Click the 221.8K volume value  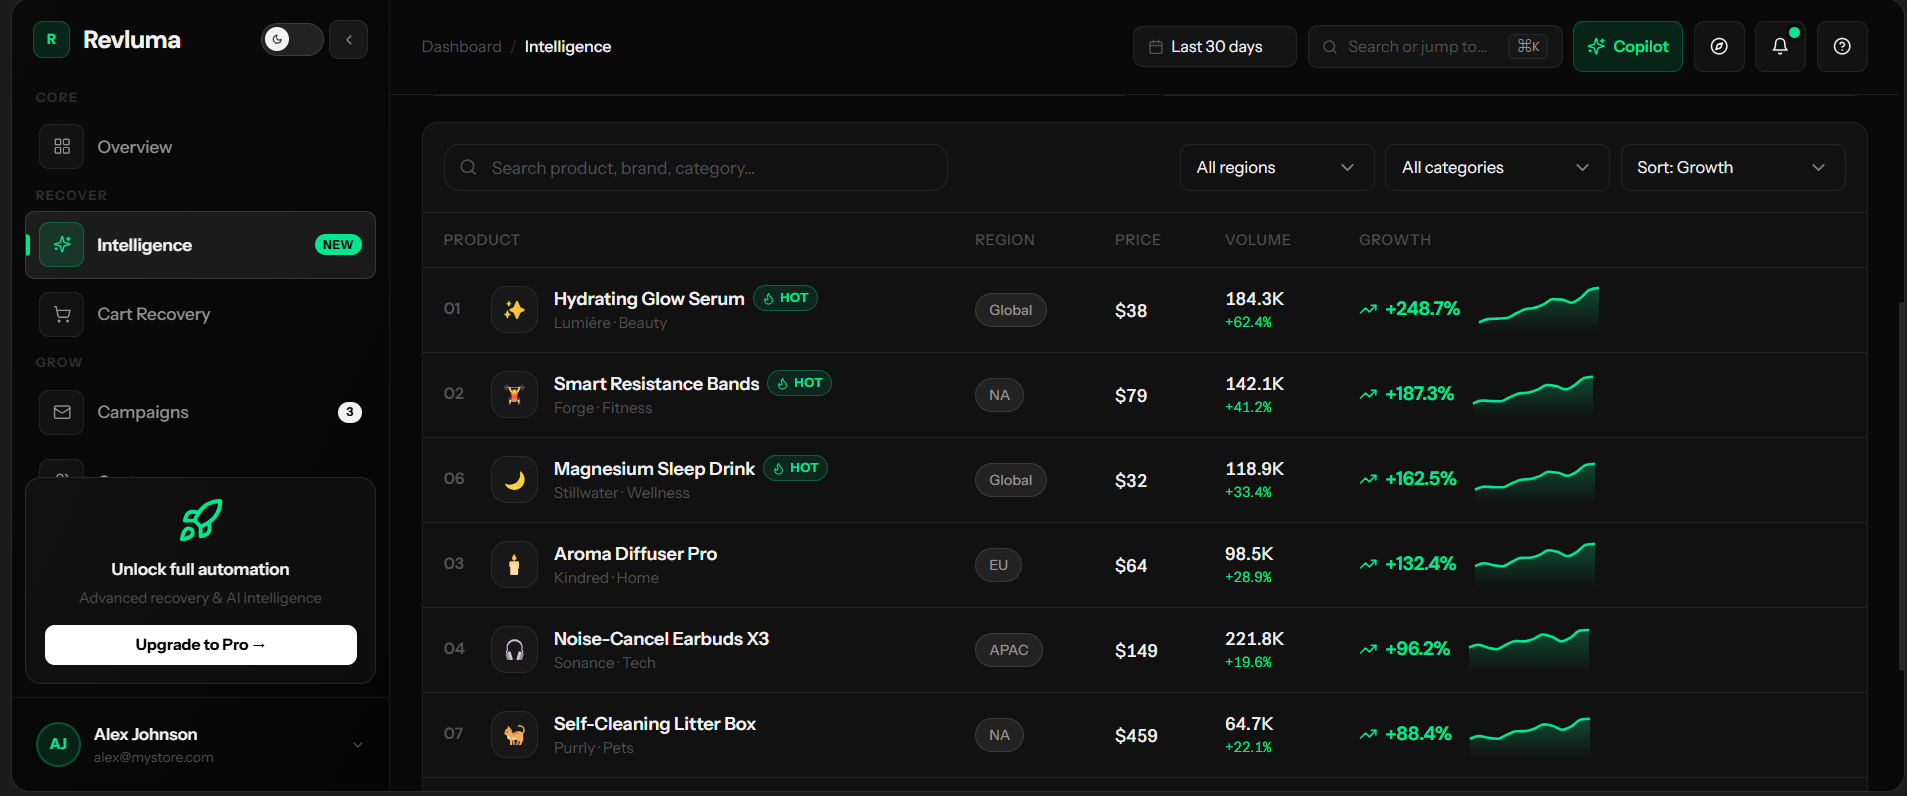click(x=1254, y=639)
